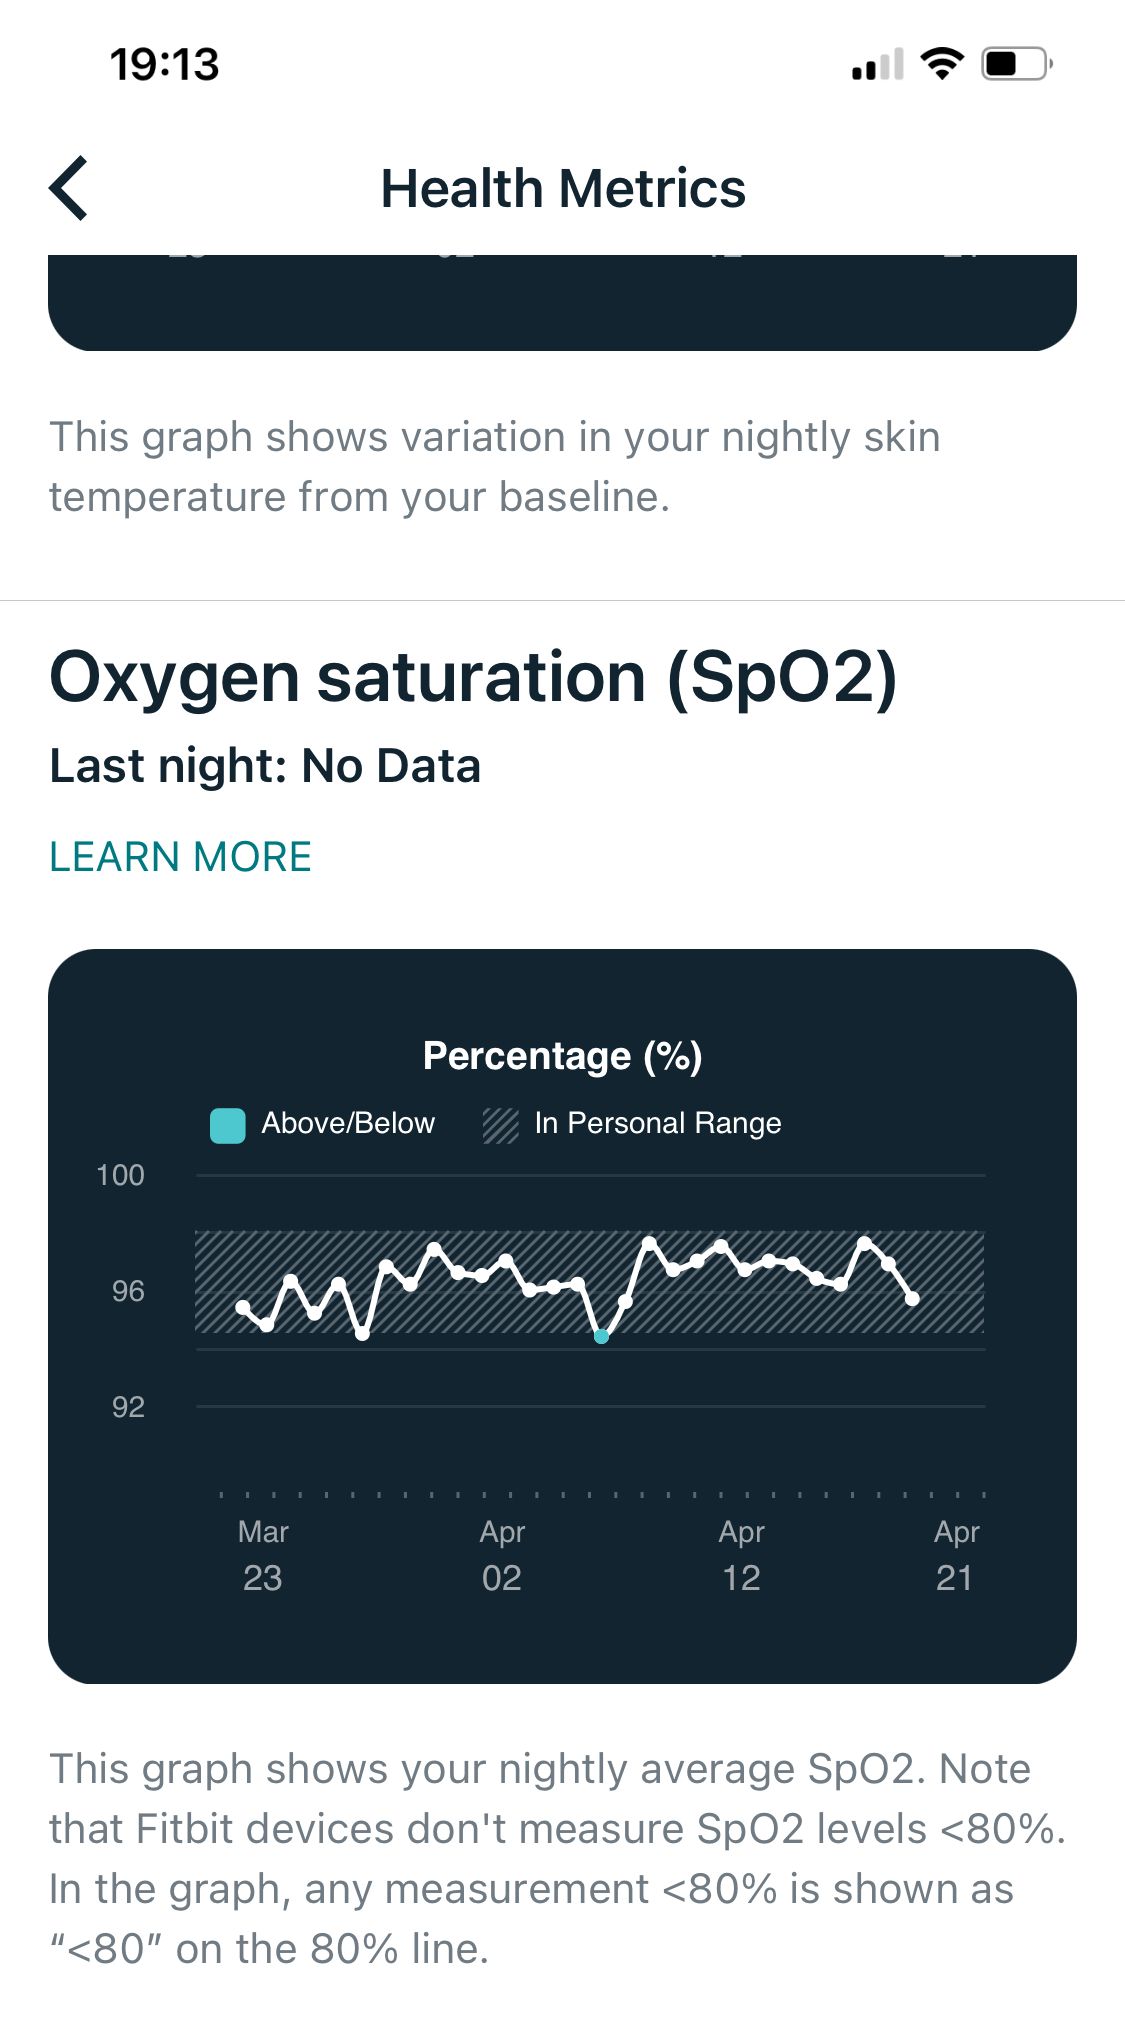This screenshot has width=1125, height=2031.
Task: Select the last data point on the chart
Action: pos(912,1298)
